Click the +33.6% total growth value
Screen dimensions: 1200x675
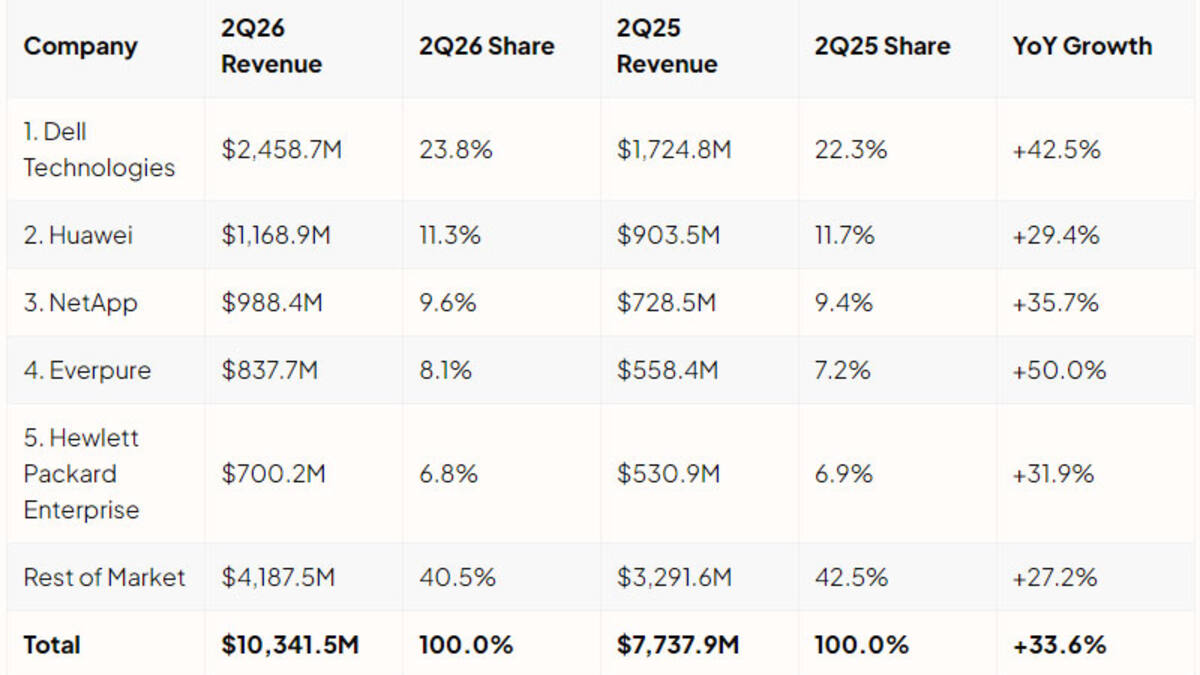(1059, 645)
